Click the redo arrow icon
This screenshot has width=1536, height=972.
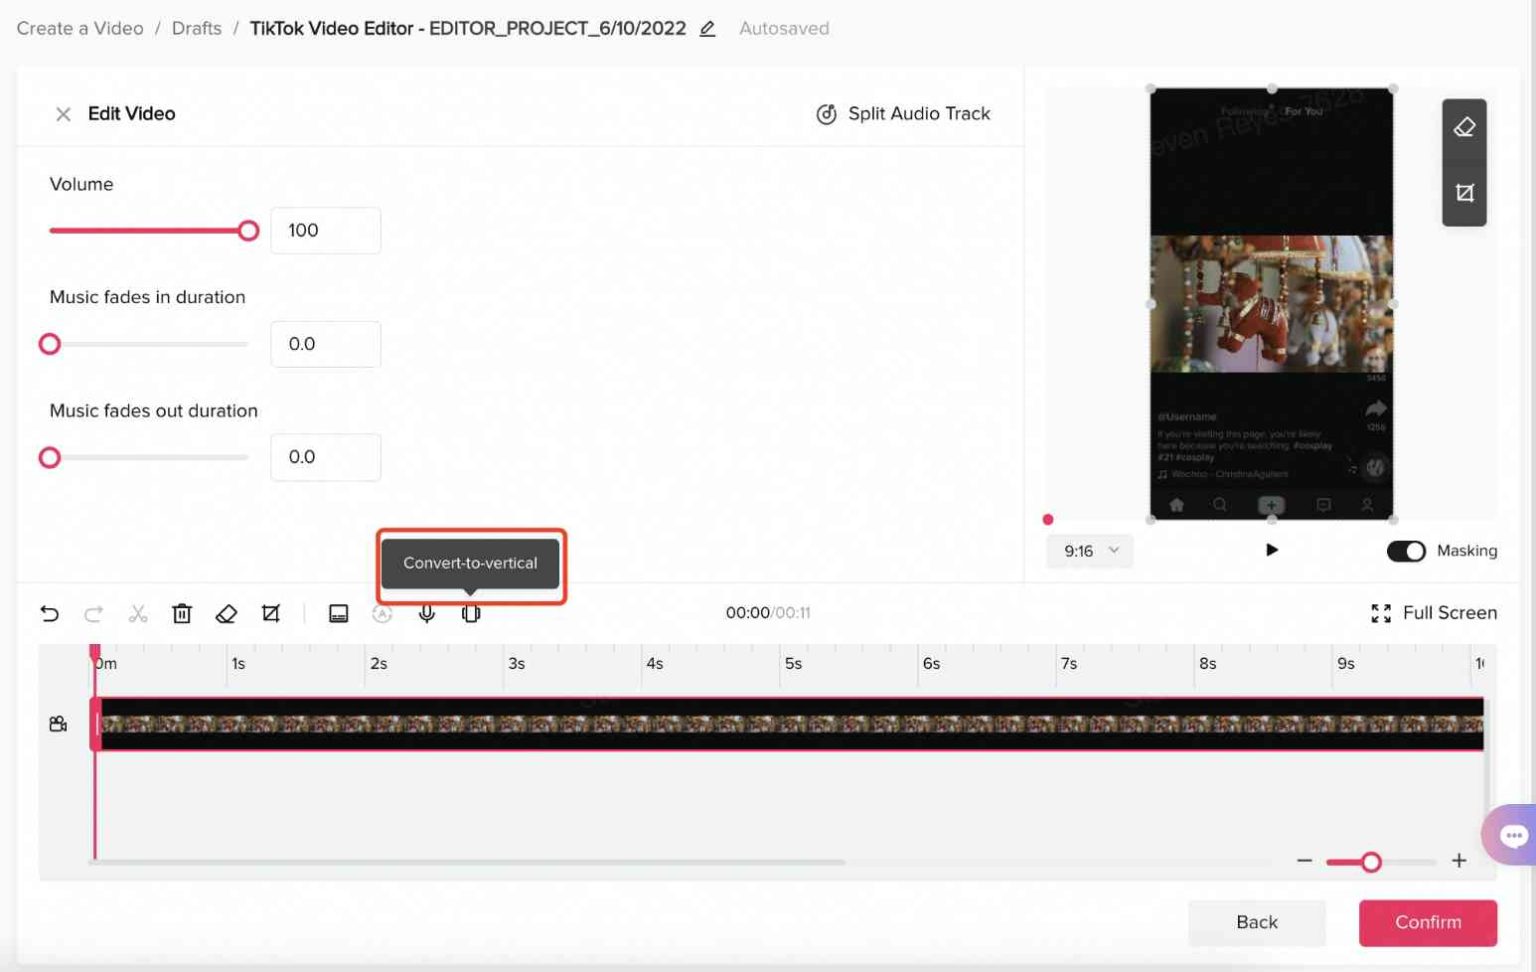[93, 613]
